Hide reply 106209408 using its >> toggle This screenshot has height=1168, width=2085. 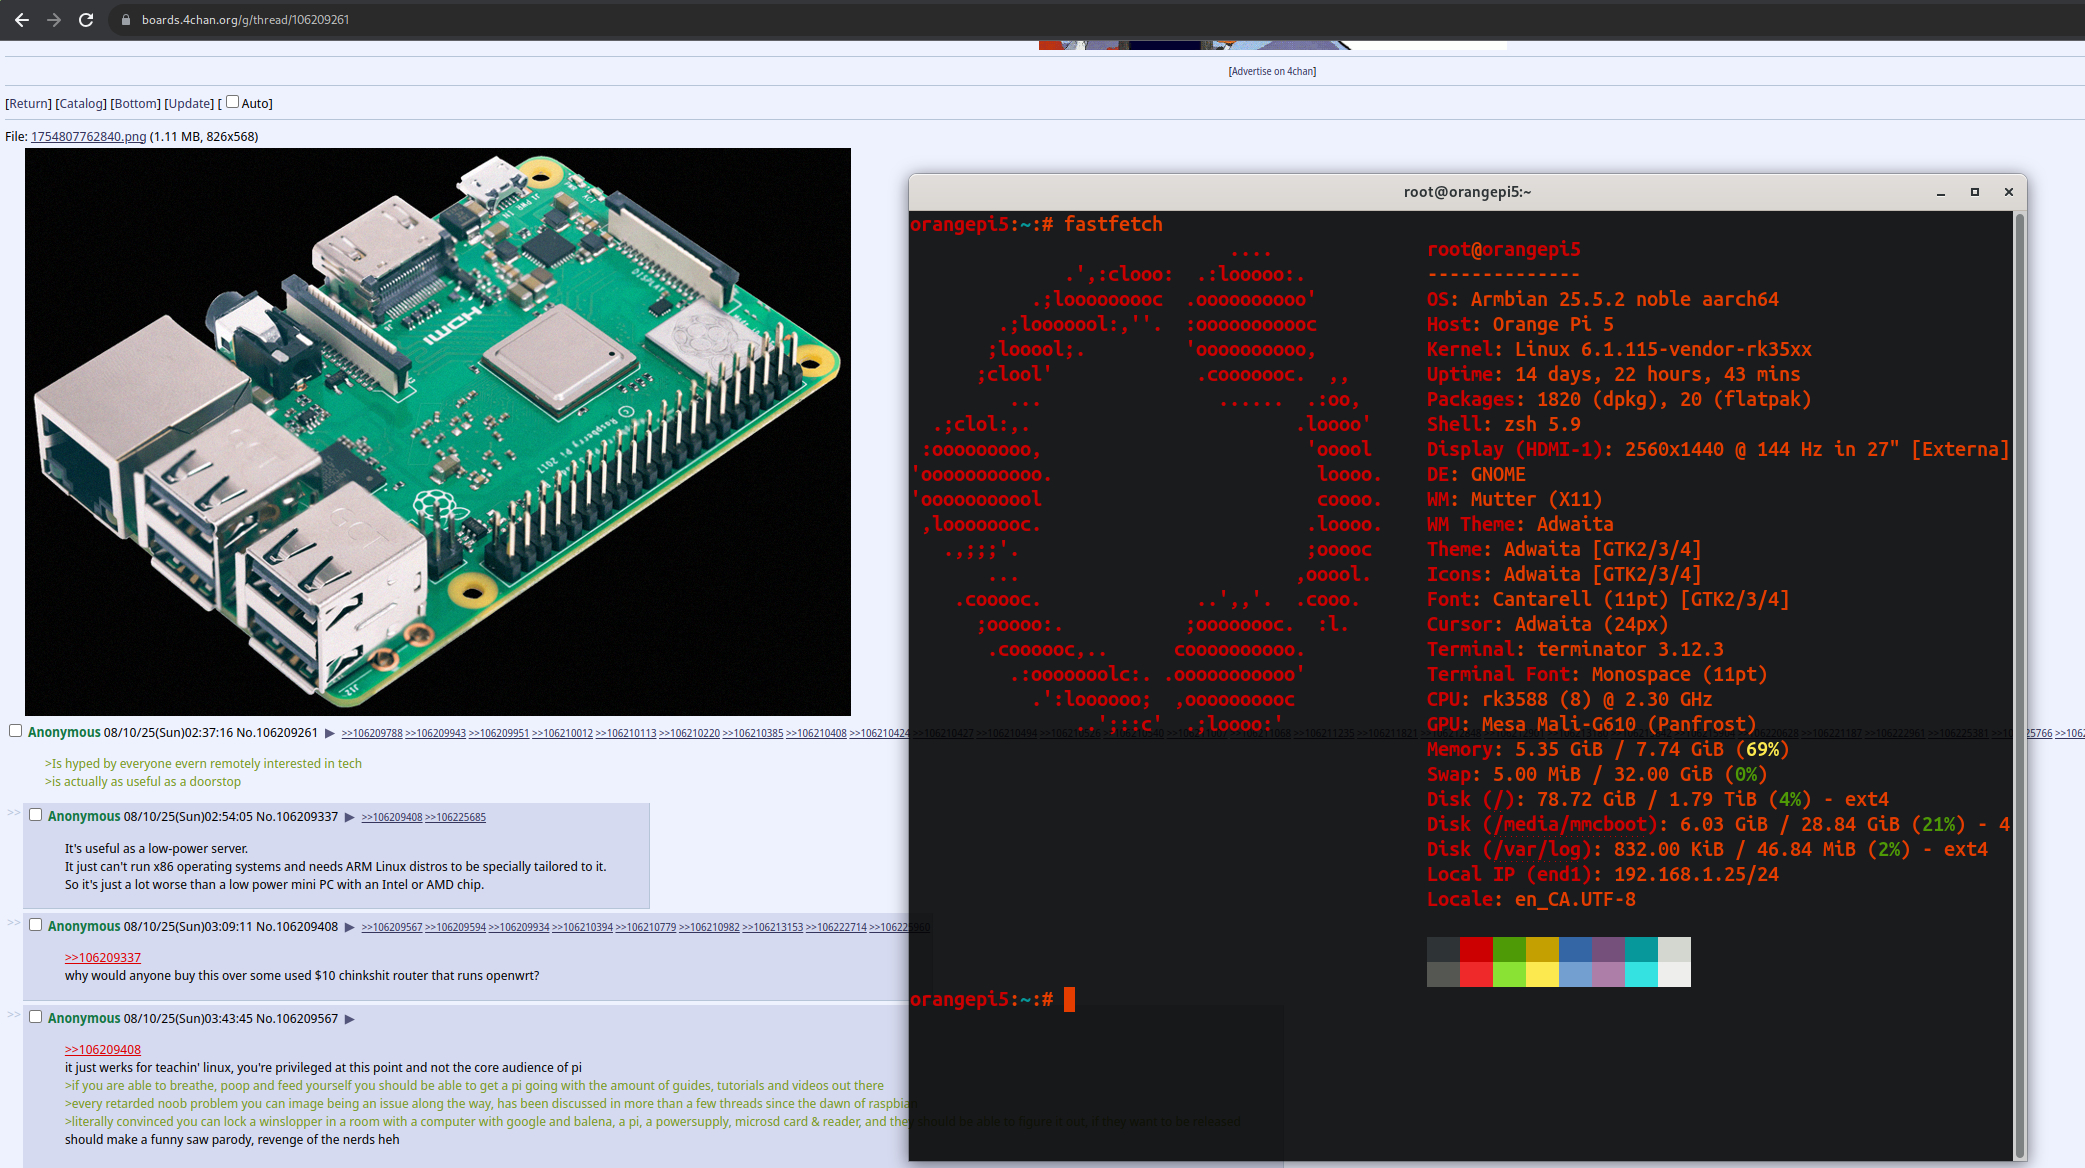[14, 922]
